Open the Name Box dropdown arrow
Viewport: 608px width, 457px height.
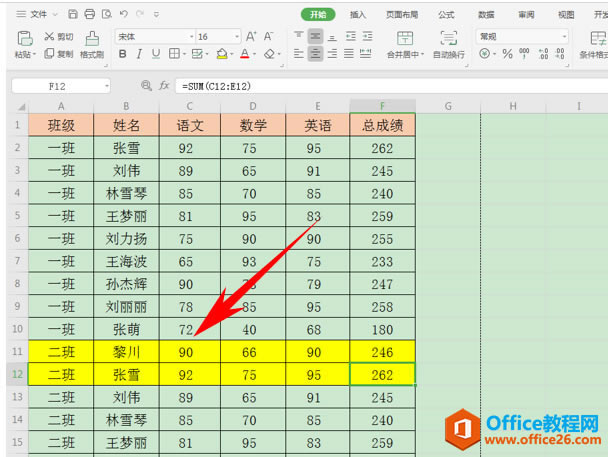tap(106, 86)
